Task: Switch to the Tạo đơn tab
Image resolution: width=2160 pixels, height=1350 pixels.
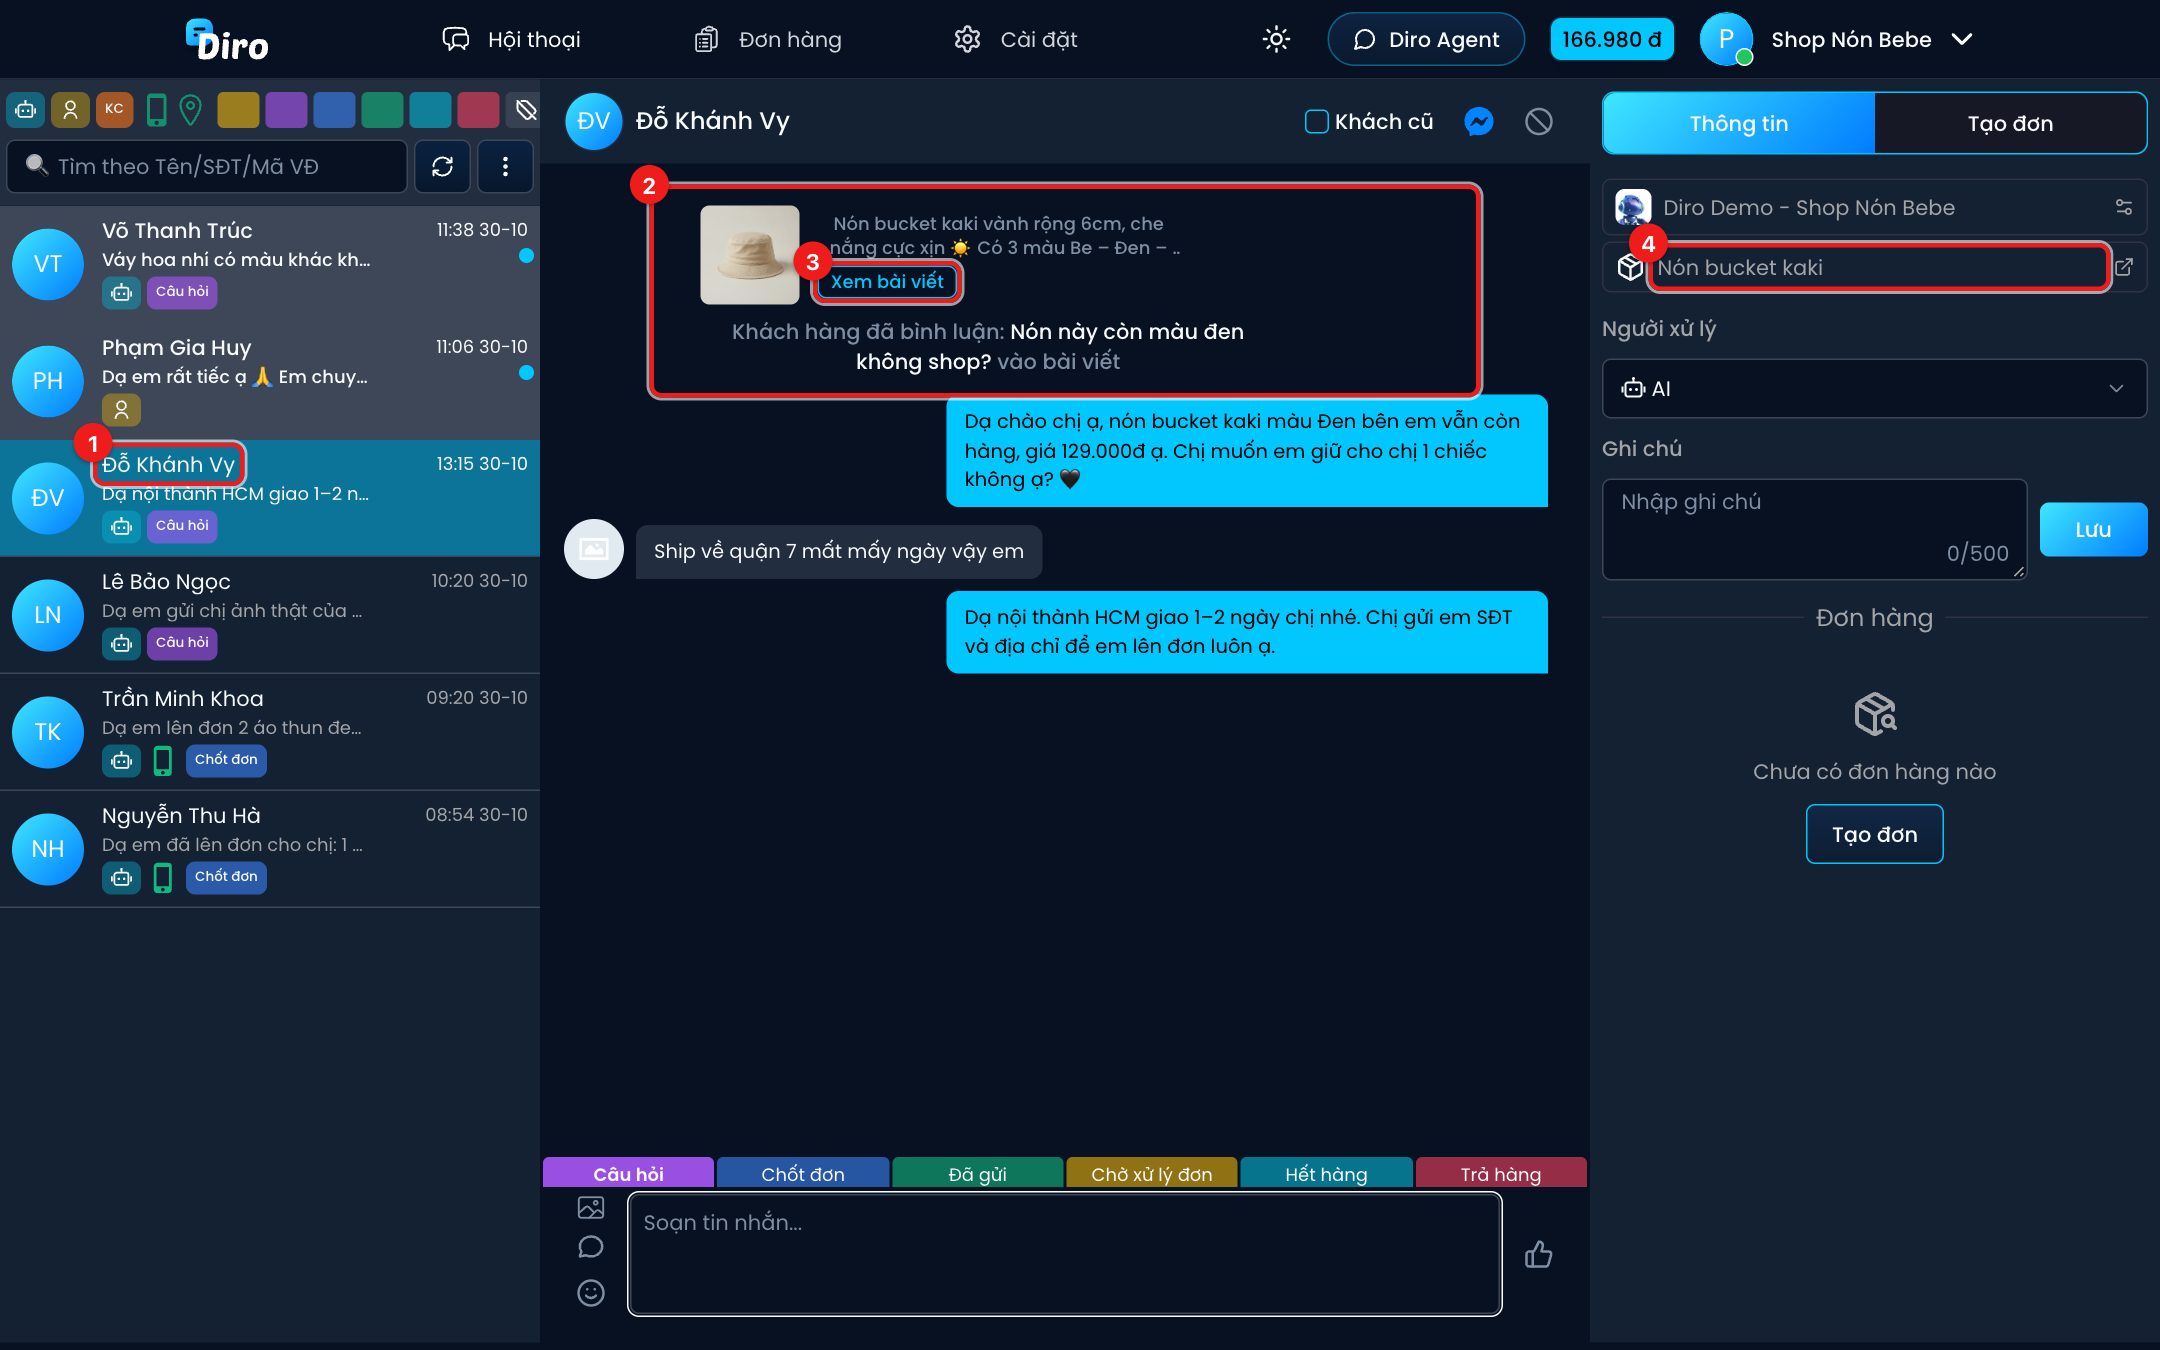Action: 2010,123
